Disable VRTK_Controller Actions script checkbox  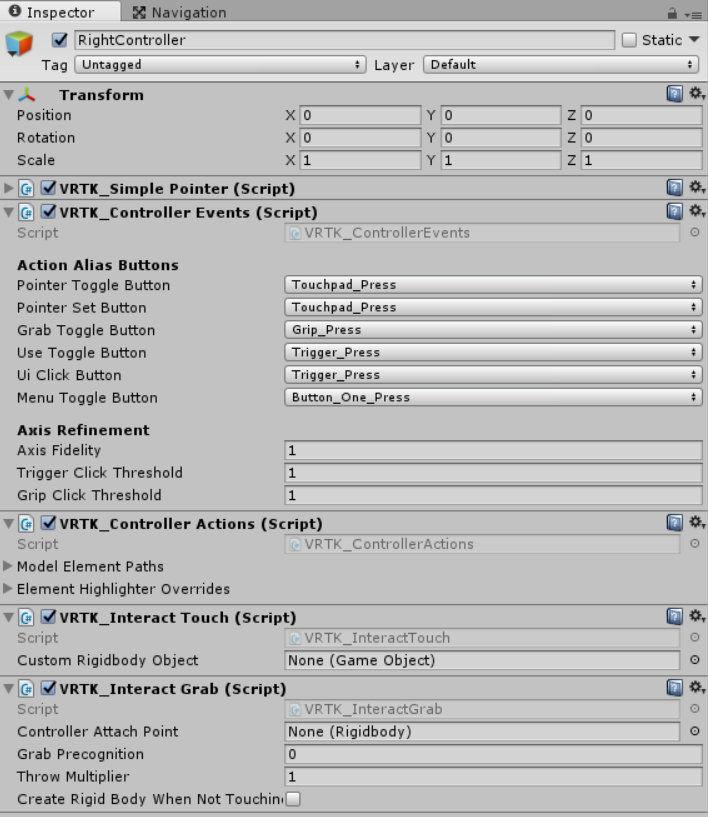pyautogui.click(x=48, y=523)
